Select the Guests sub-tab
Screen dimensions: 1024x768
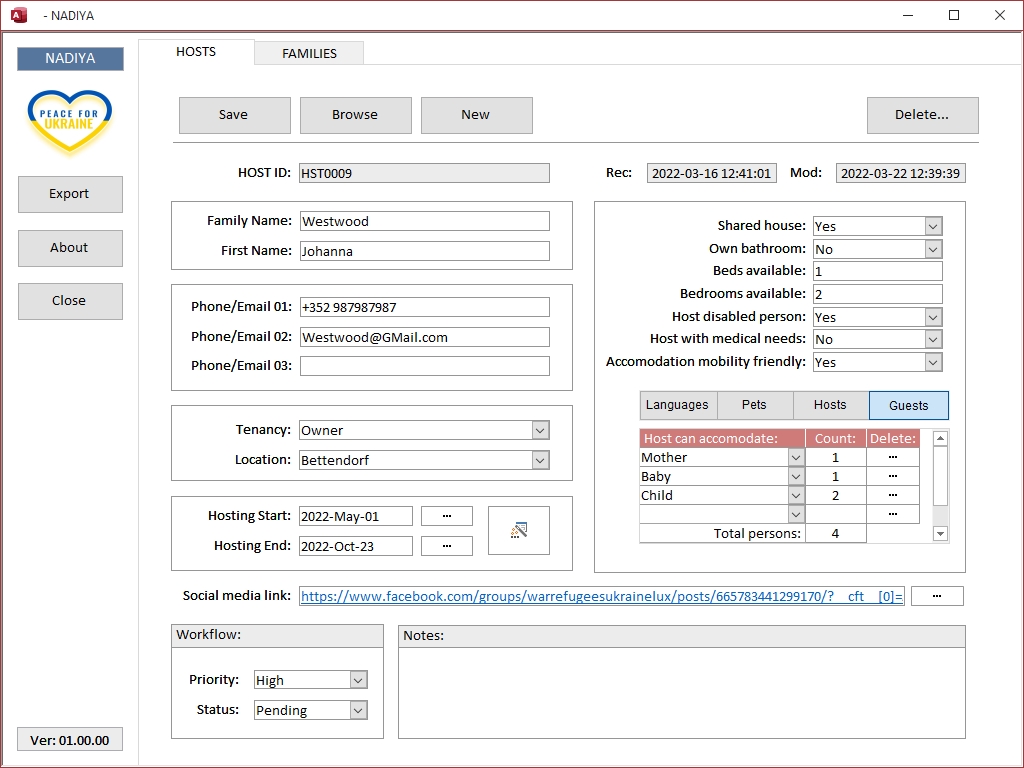tap(908, 406)
